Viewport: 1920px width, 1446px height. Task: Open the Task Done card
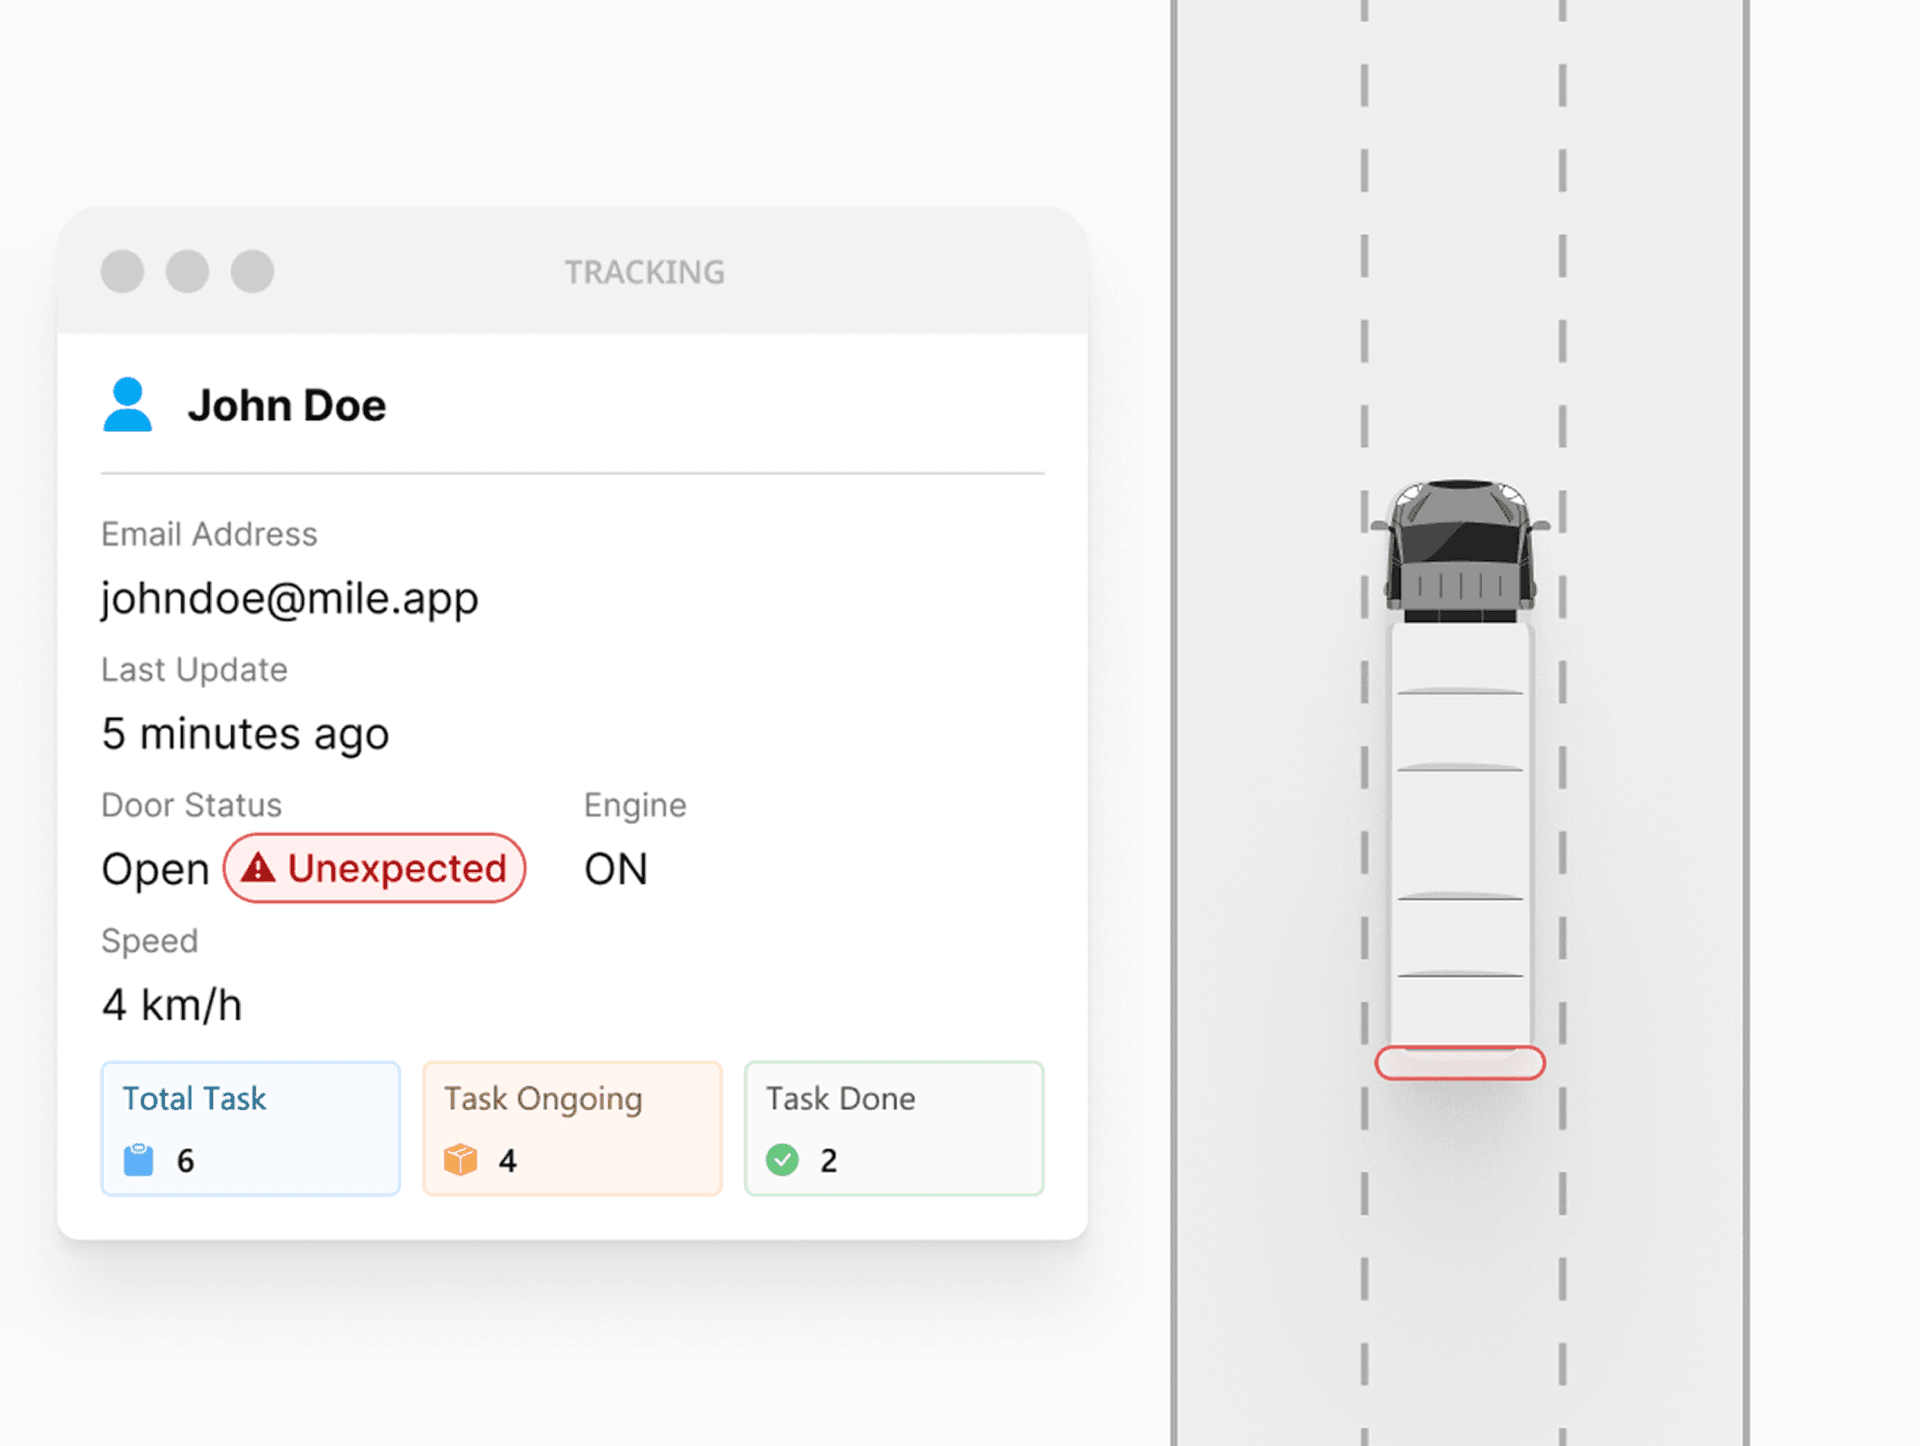(x=894, y=1128)
